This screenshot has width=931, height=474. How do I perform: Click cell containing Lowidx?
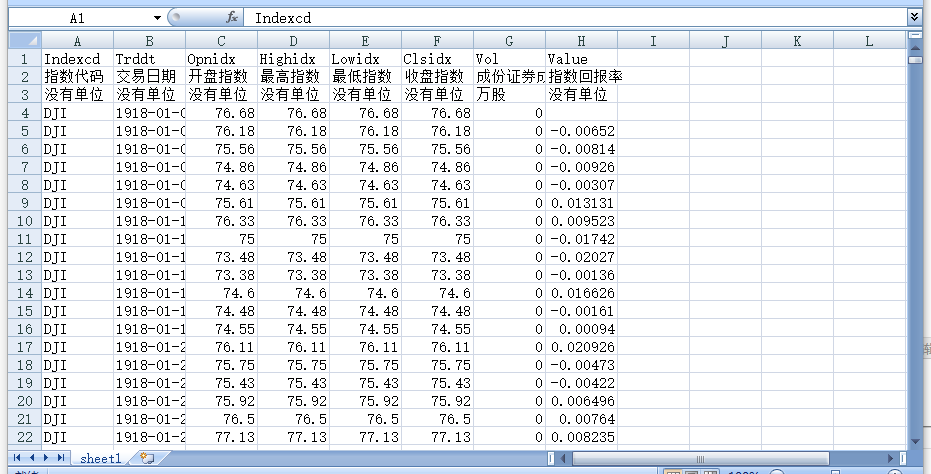point(365,59)
